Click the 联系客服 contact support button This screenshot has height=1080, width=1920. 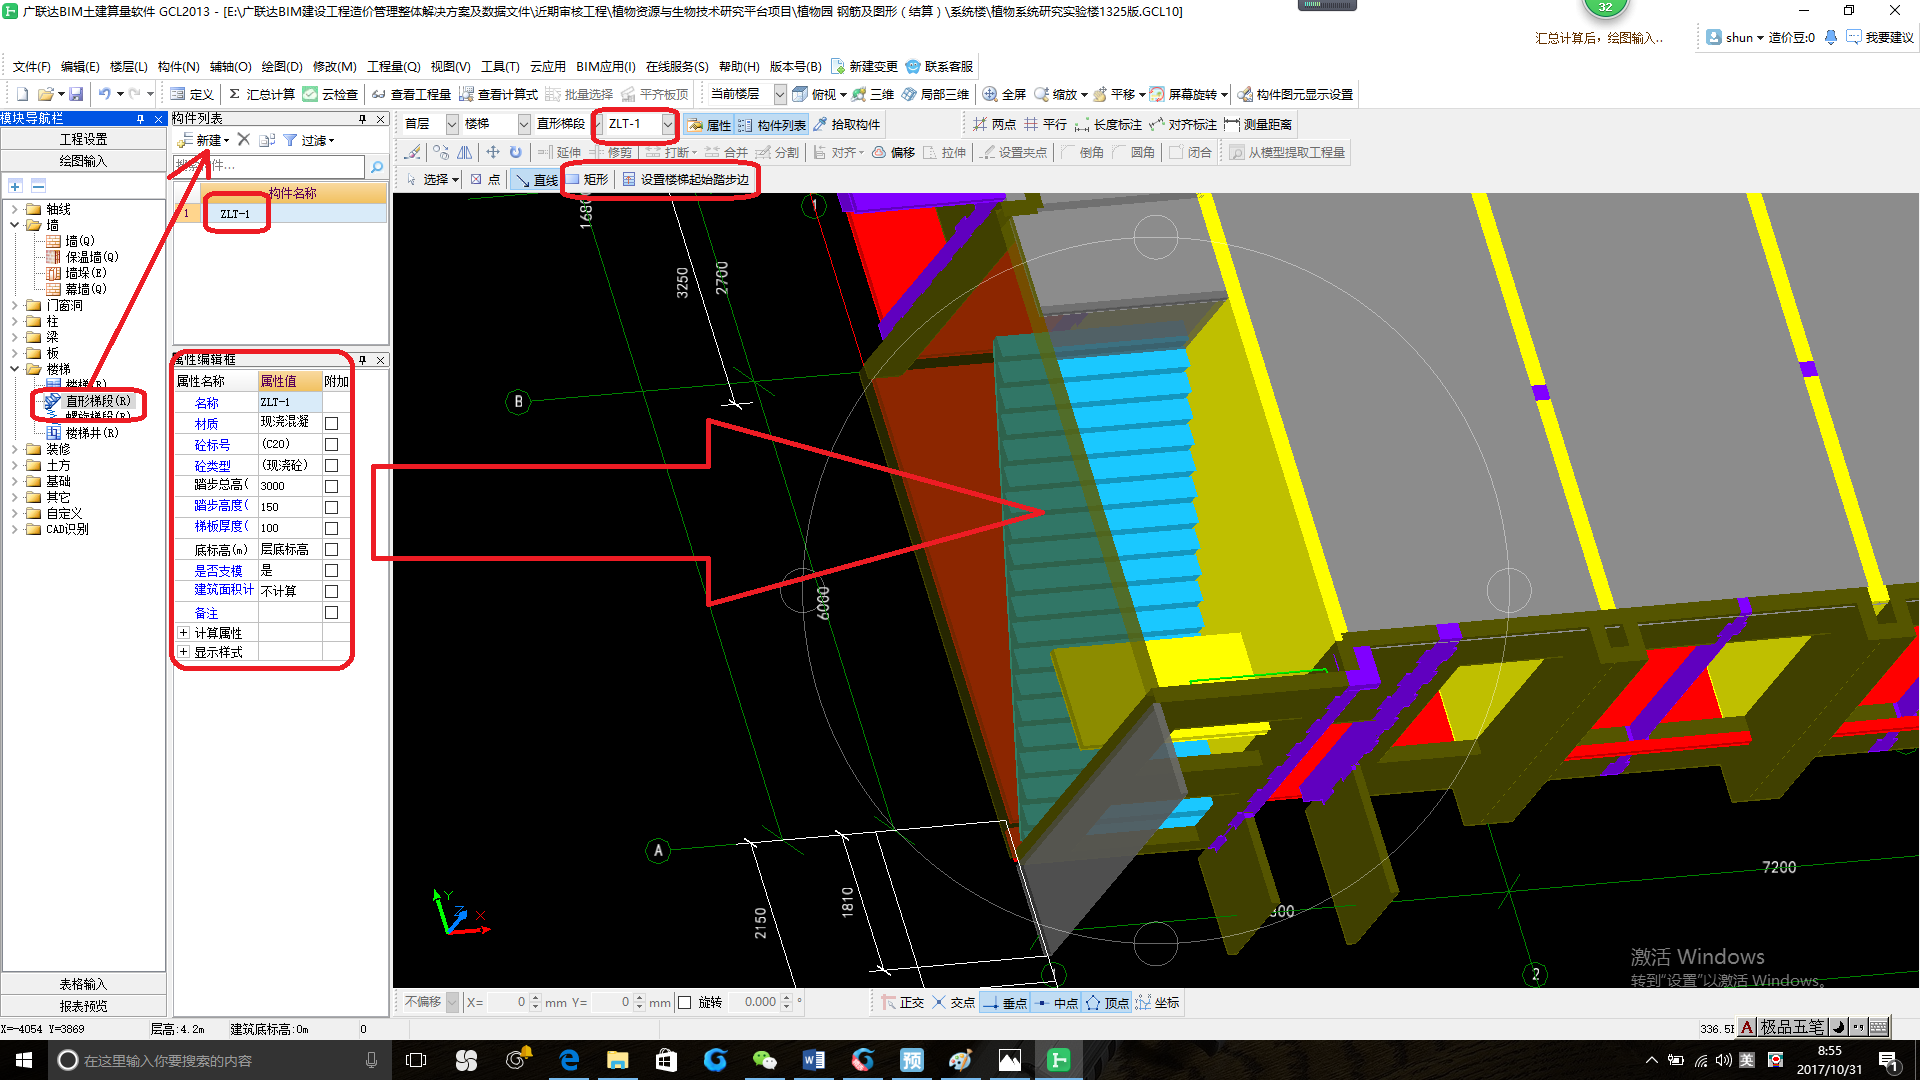click(x=939, y=67)
